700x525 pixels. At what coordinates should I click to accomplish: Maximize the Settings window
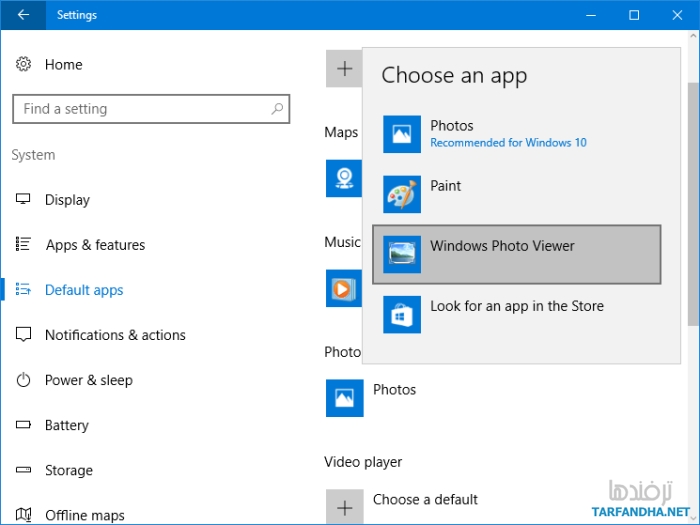point(634,15)
